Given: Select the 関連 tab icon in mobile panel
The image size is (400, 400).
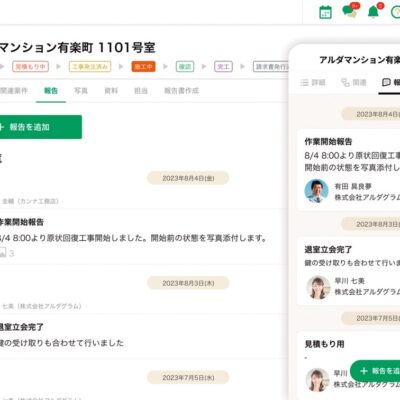Looking at the screenshot, I should [x=345, y=82].
